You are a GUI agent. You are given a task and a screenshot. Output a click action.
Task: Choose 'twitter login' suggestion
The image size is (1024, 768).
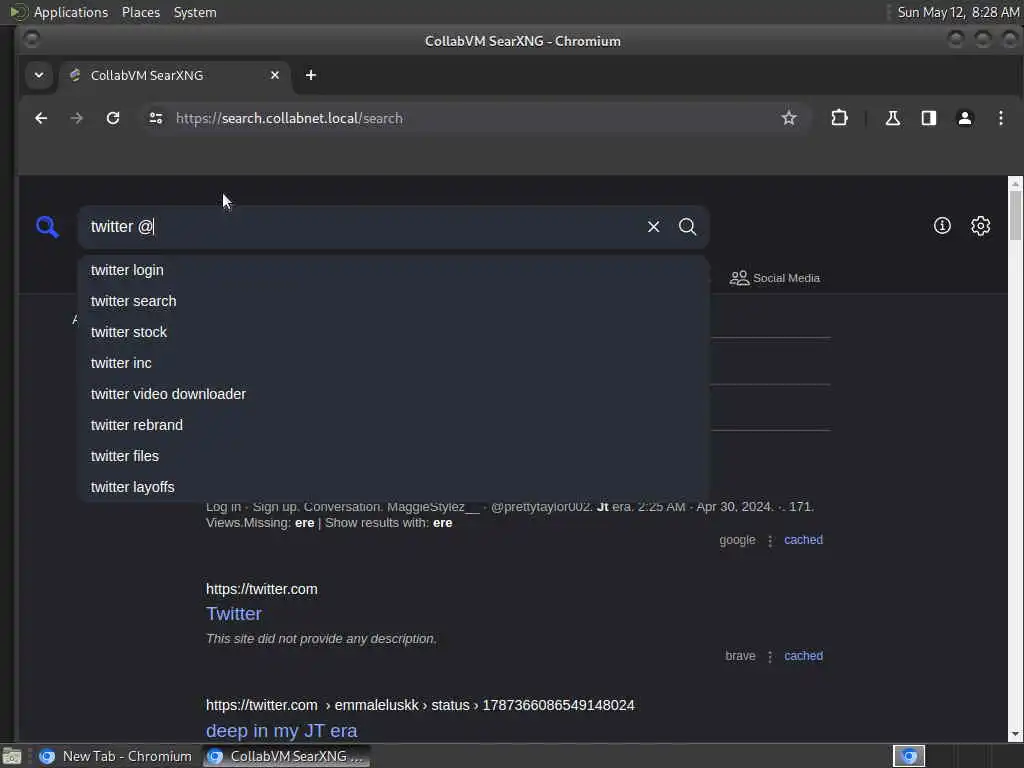[x=393, y=270]
